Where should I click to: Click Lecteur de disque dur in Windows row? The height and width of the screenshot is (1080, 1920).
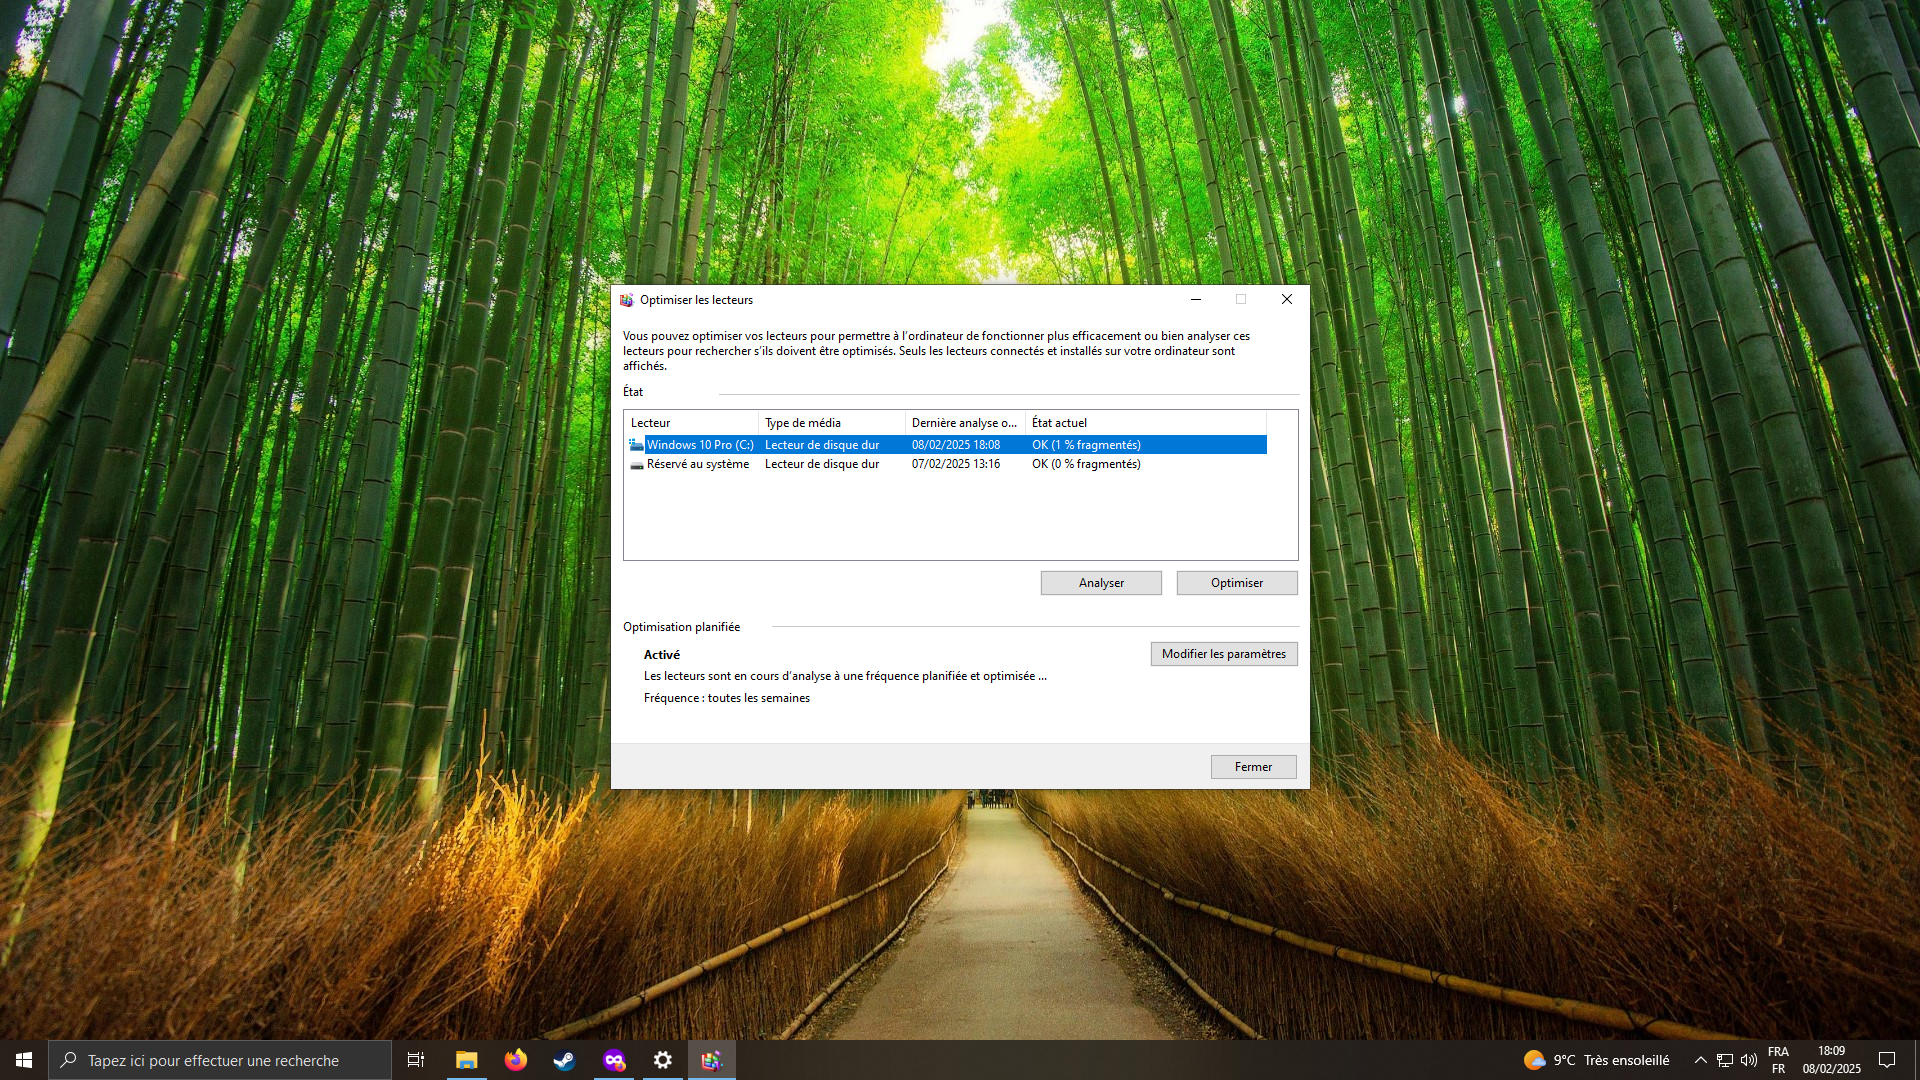point(822,445)
